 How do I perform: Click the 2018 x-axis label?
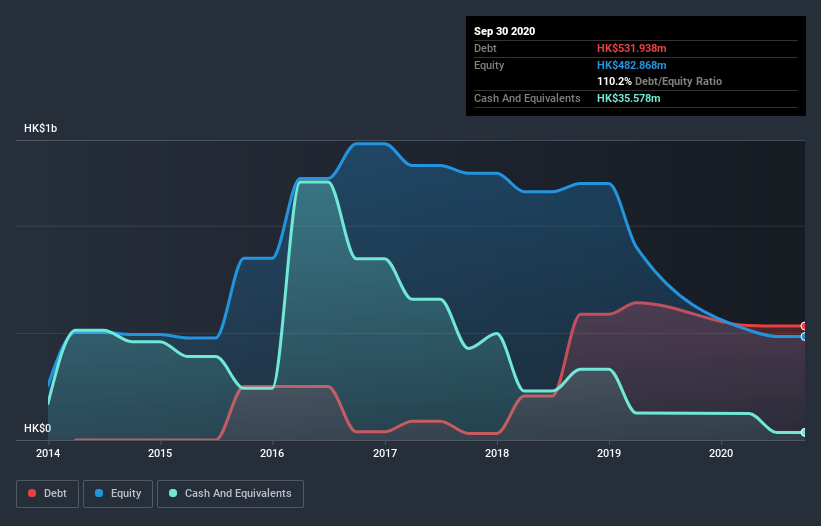coord(497,453)
